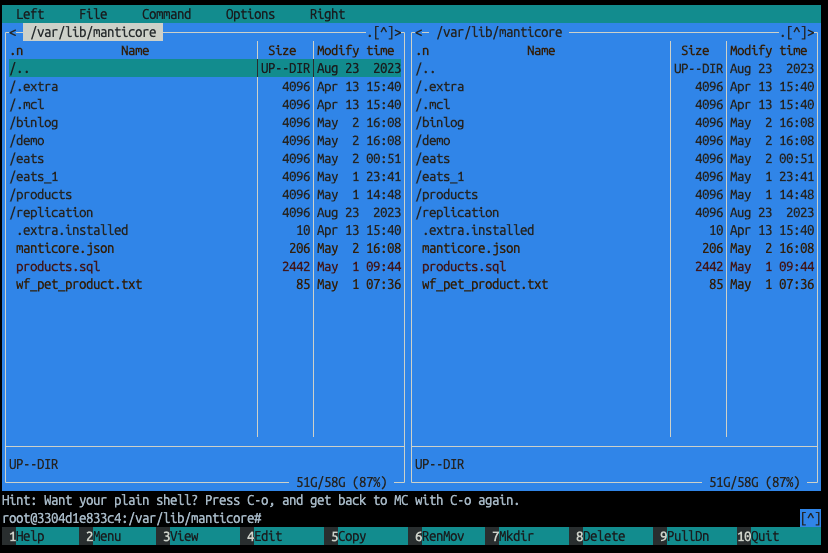828x553 pixels.
Task: Open the Options menu
Action: coord(250,14)
